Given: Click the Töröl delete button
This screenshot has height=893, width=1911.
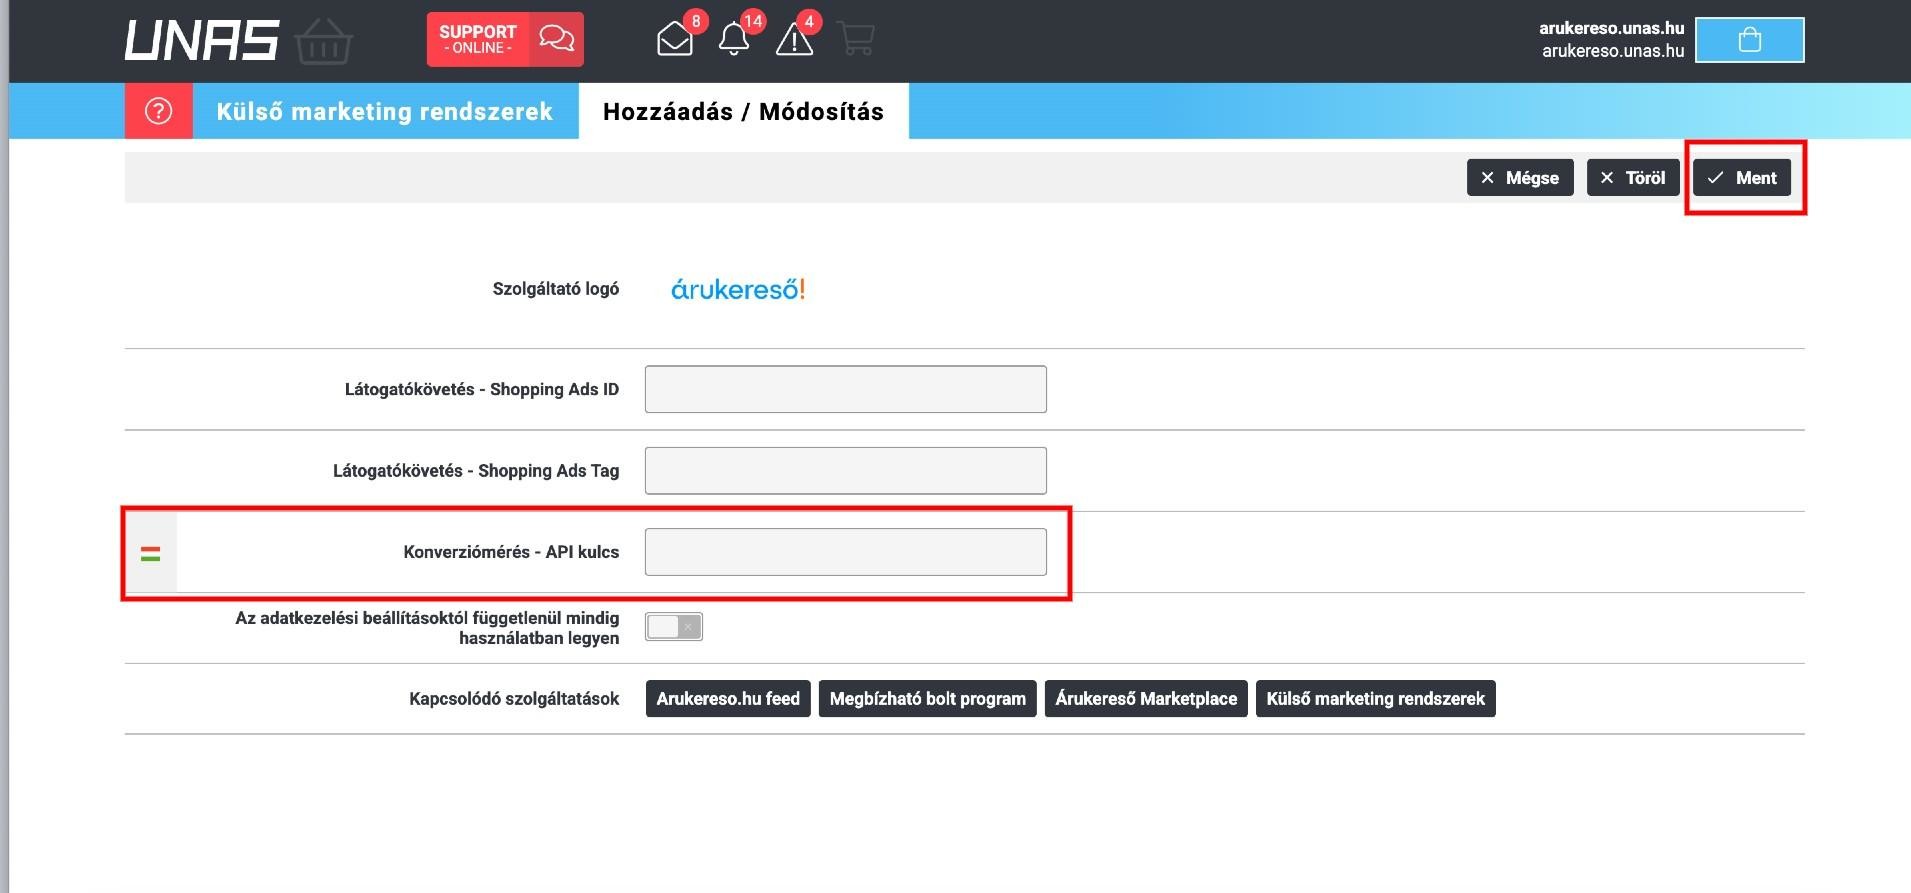Looking at the screenshot, I should tap(1633, 178).
